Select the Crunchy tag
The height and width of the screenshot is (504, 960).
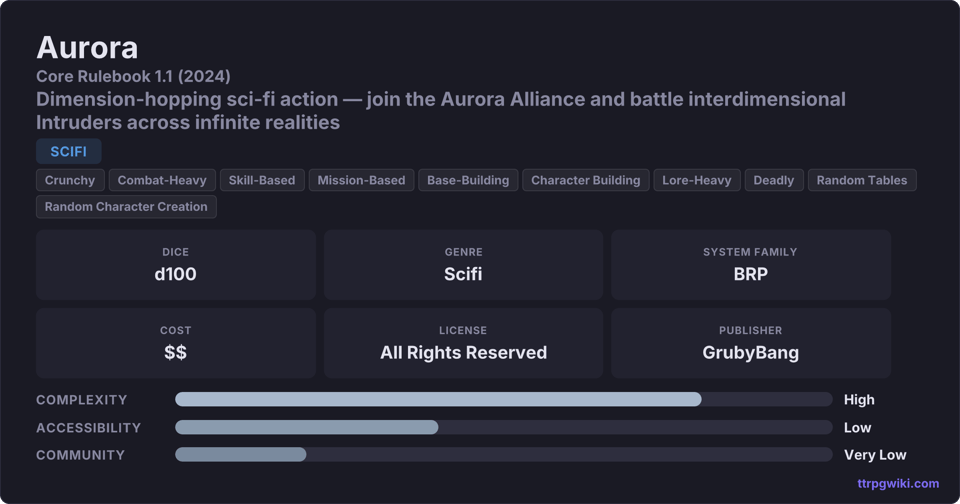point(70,180)
